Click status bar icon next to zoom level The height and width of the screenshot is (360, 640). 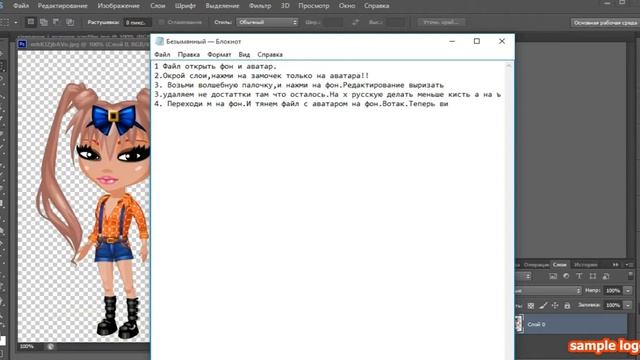[51, 347]
